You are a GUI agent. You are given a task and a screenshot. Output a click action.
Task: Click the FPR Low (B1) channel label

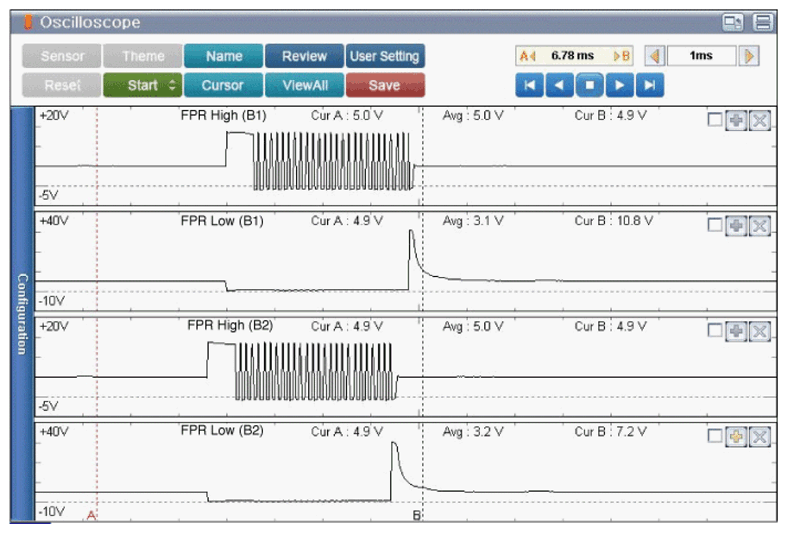(222, 221)
